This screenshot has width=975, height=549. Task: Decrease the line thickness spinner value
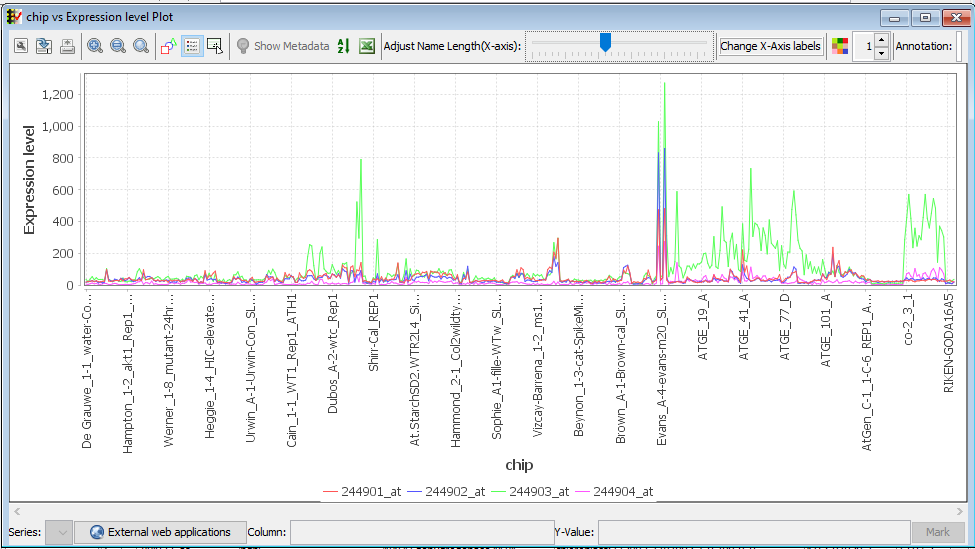click(x=881, y=52)
